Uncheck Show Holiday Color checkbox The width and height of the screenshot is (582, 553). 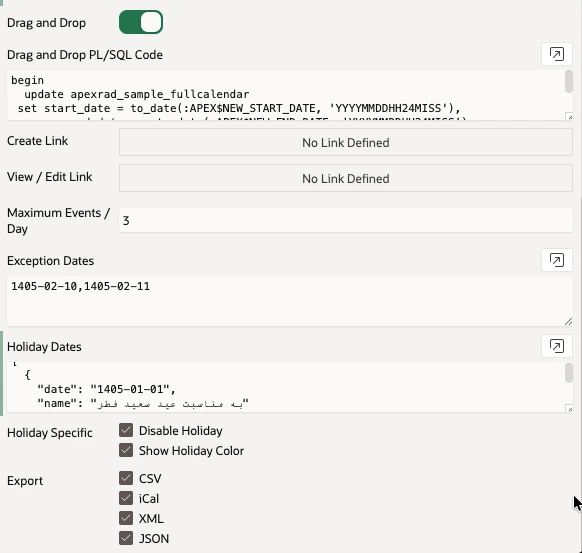coord(126,450)
